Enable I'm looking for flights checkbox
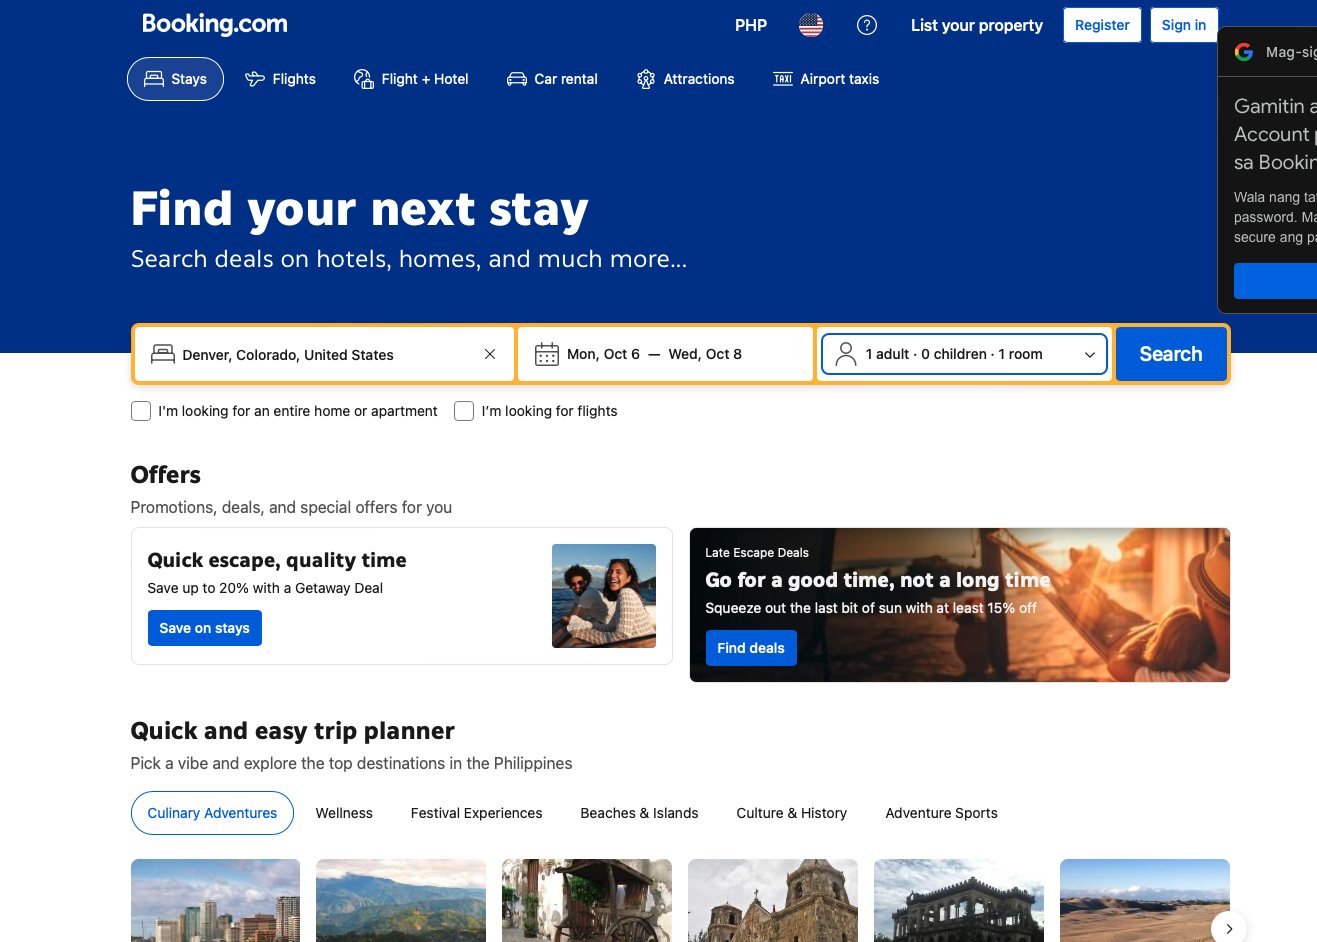The image size is (1317, 942). coord(464,411)
